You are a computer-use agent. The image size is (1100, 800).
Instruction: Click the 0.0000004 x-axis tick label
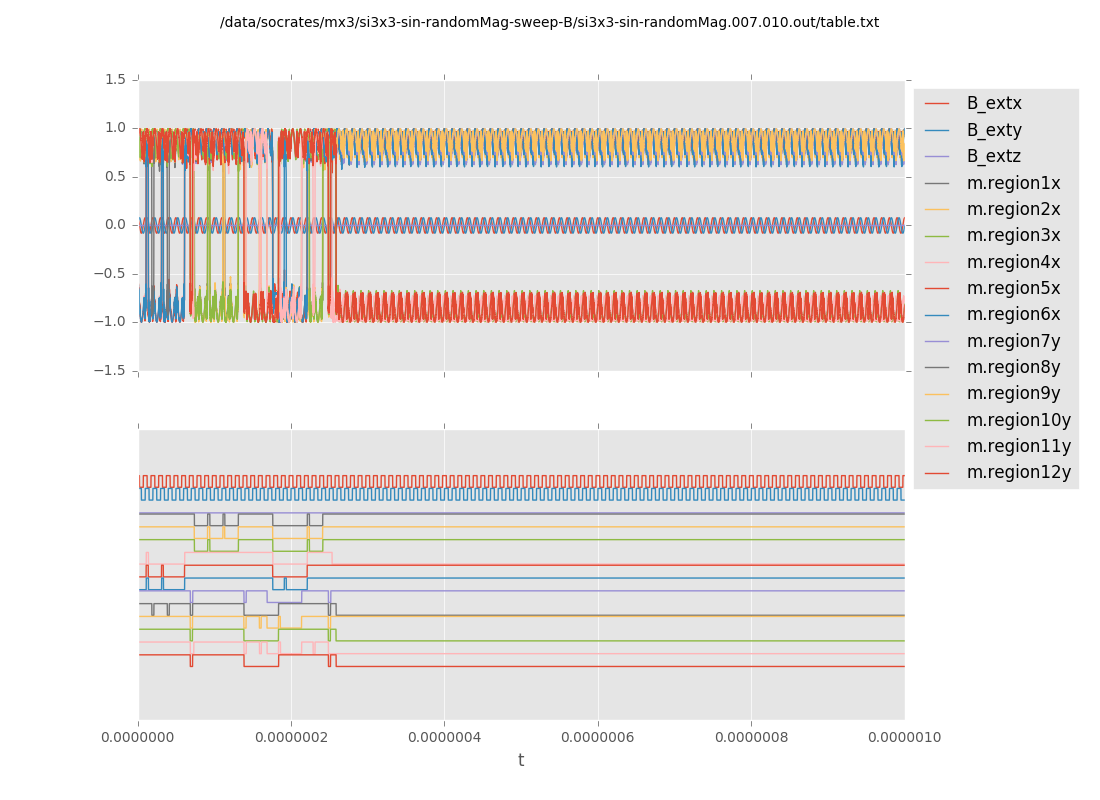(445, 738)
